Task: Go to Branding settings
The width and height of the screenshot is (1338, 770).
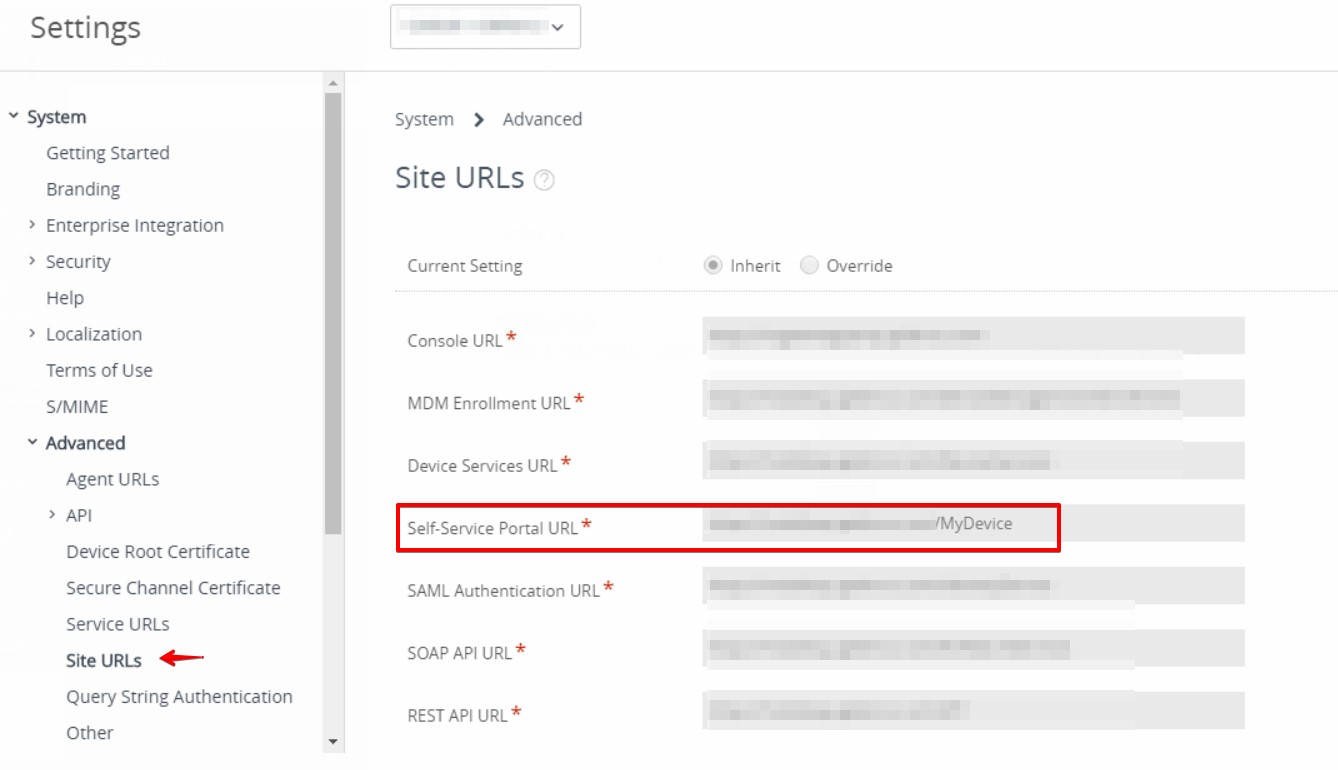Action: point(83,189)
